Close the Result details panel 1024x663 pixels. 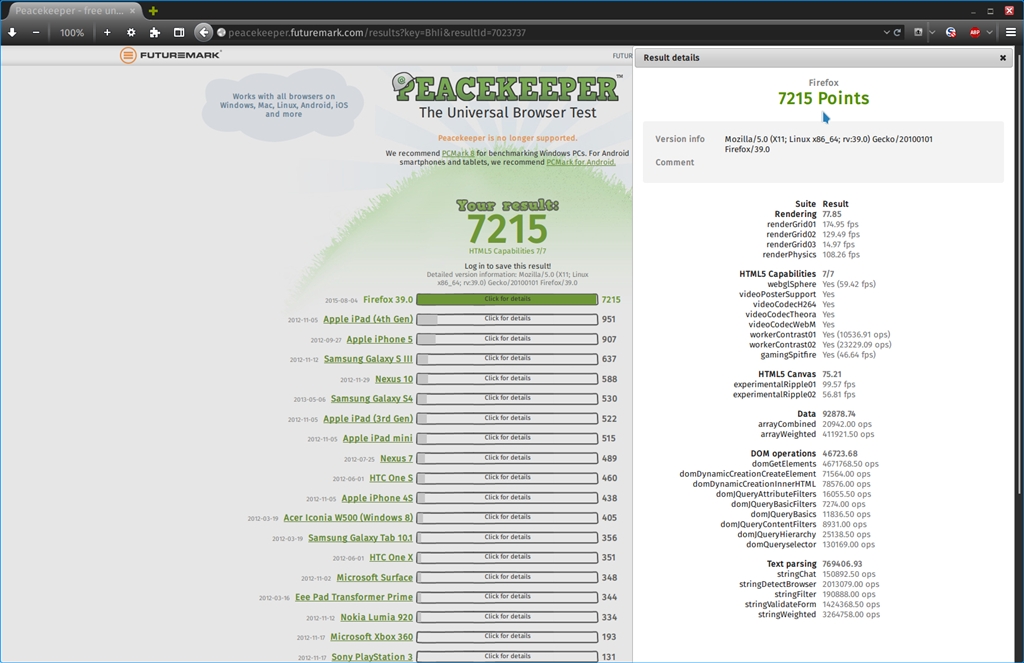point(1002,57)
